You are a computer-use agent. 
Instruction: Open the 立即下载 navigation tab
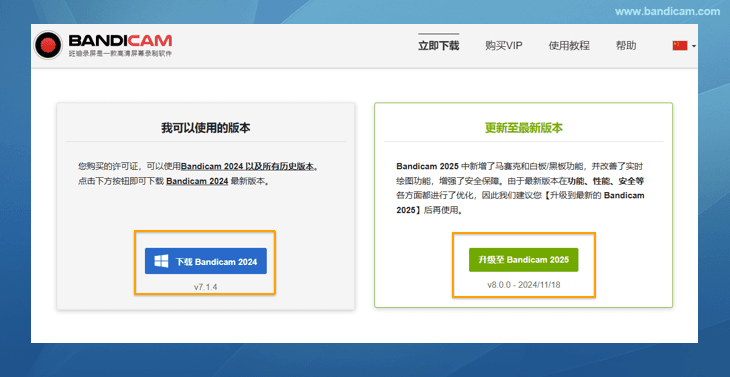point(438,46)
